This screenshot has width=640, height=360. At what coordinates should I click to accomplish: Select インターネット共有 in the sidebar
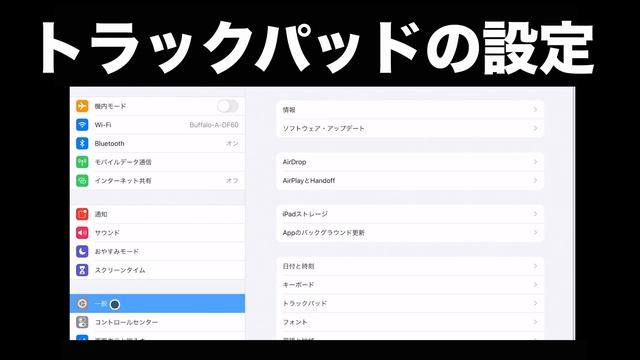[x=158, y=181]
